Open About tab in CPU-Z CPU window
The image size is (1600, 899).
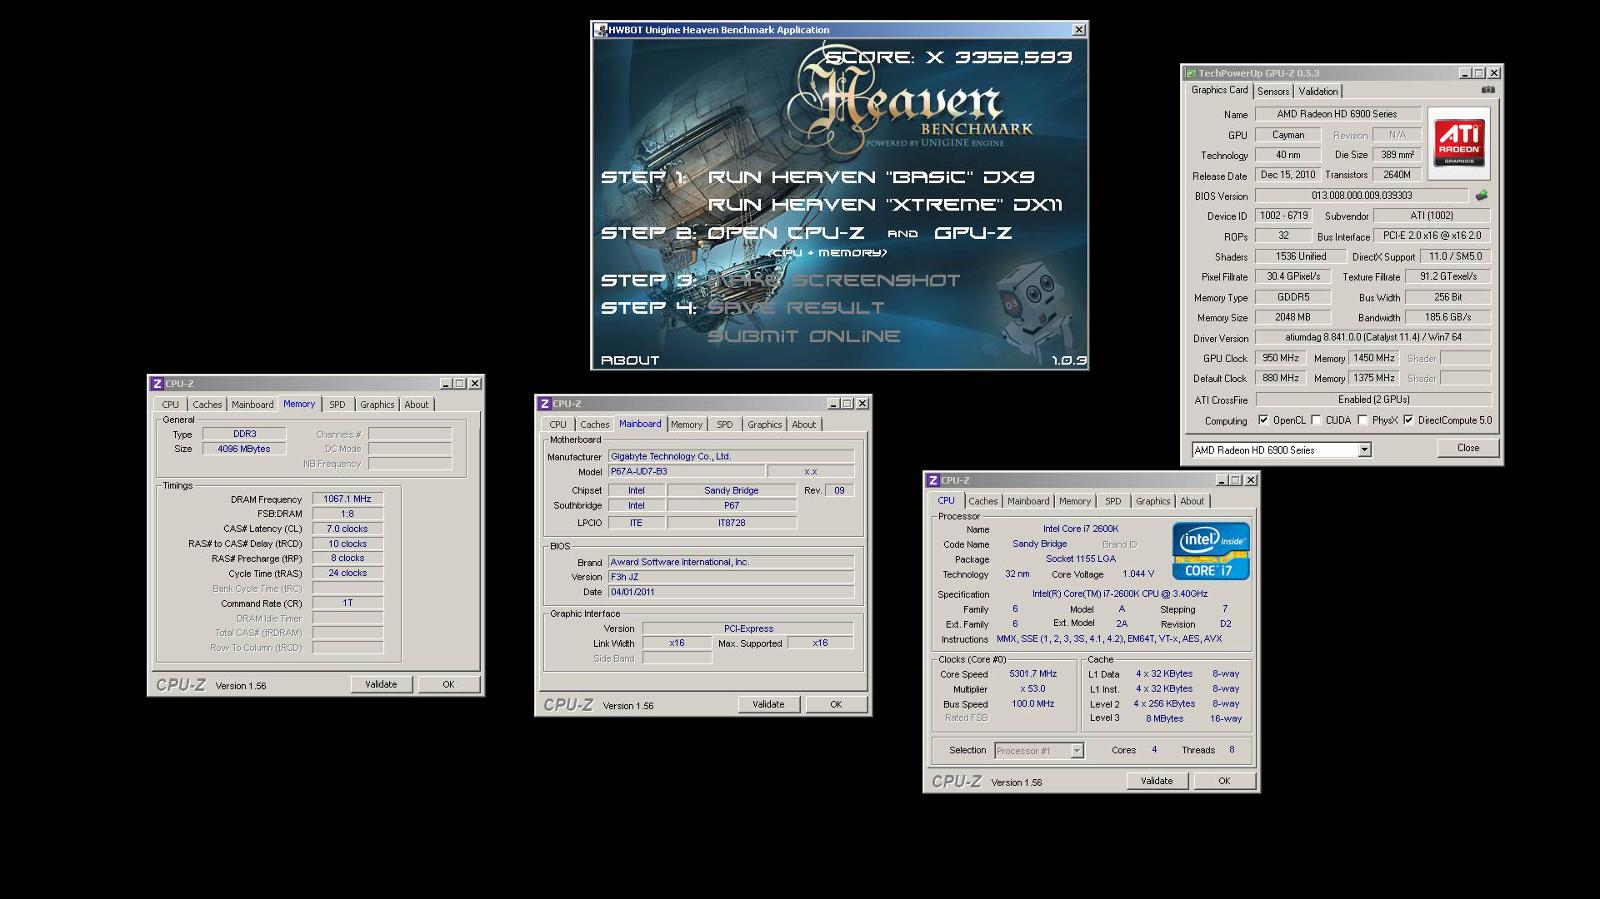coord(1192,502)
